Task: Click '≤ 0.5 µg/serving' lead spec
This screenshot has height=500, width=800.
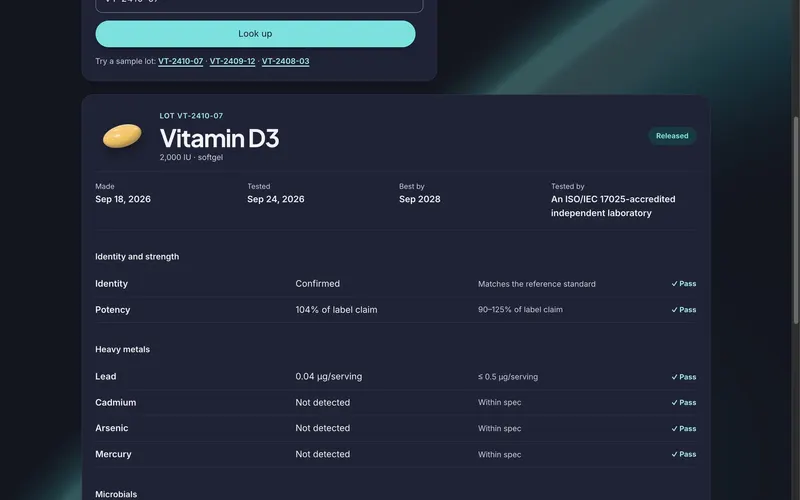Action: (x=508, y=377)
